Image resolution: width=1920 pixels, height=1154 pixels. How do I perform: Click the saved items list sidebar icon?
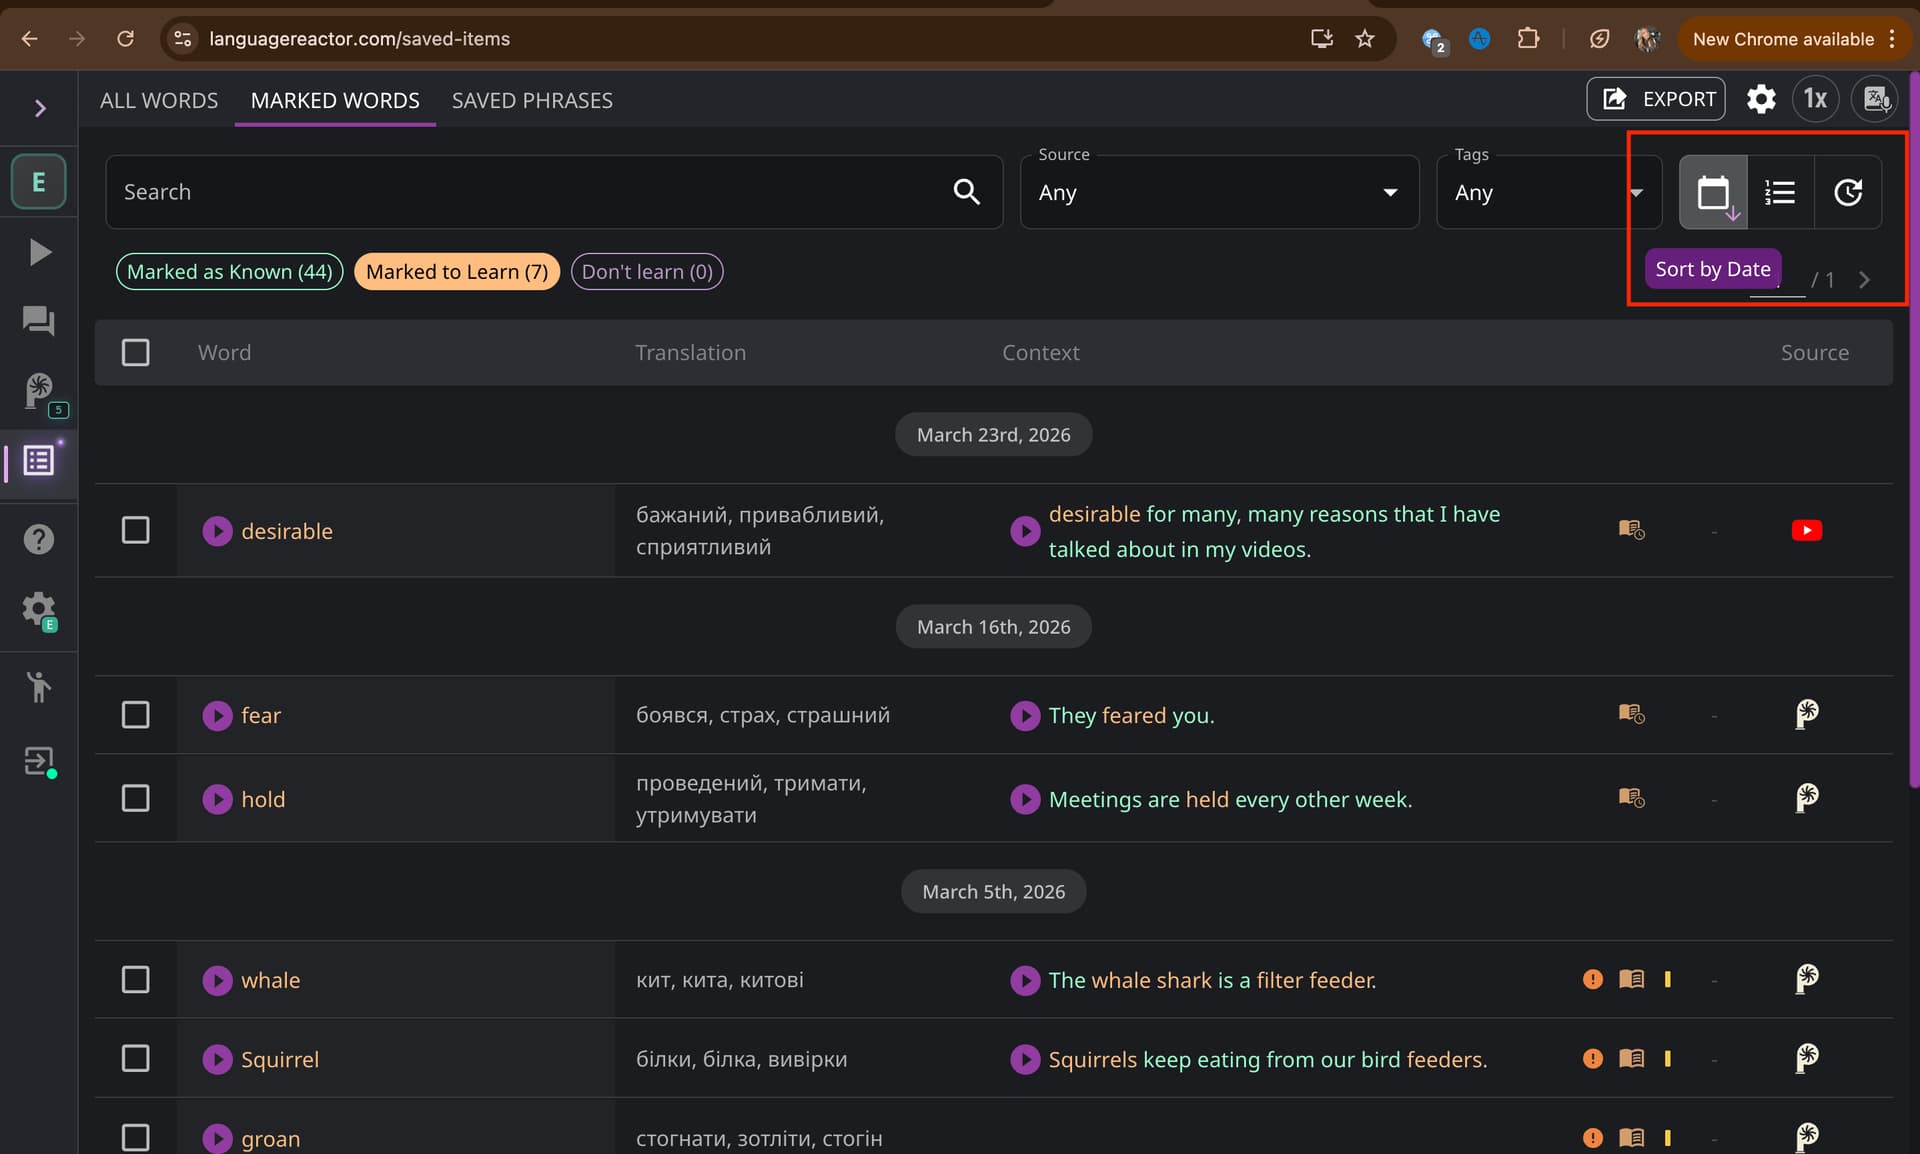coord(38,460)
